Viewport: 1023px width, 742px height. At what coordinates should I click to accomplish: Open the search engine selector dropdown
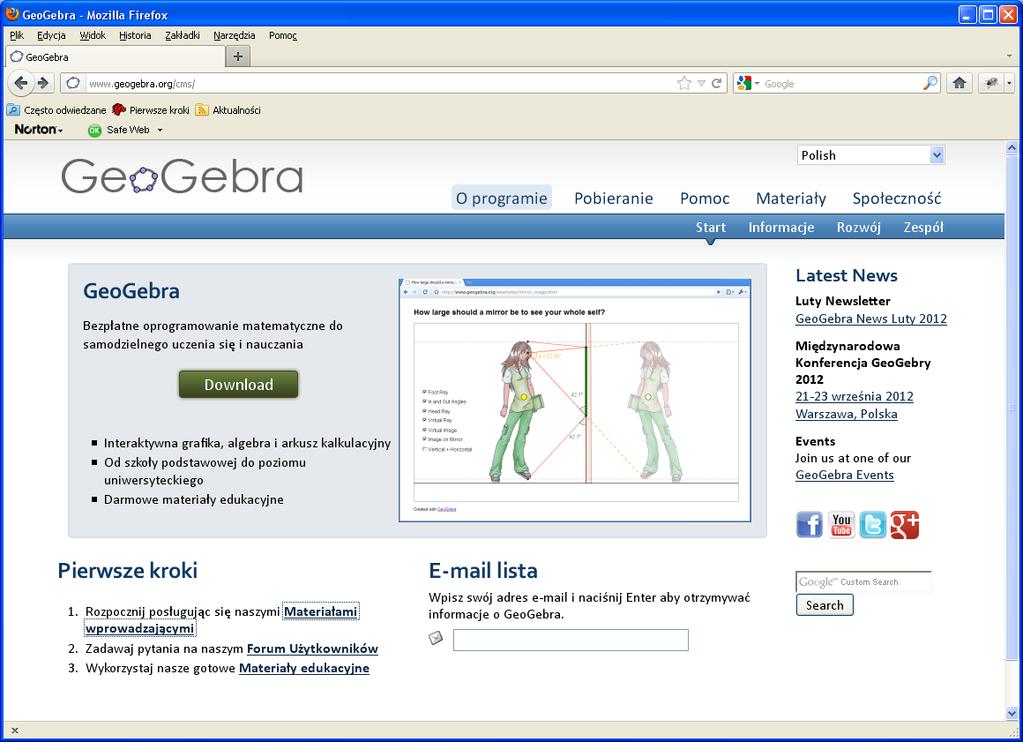(757, 84)
